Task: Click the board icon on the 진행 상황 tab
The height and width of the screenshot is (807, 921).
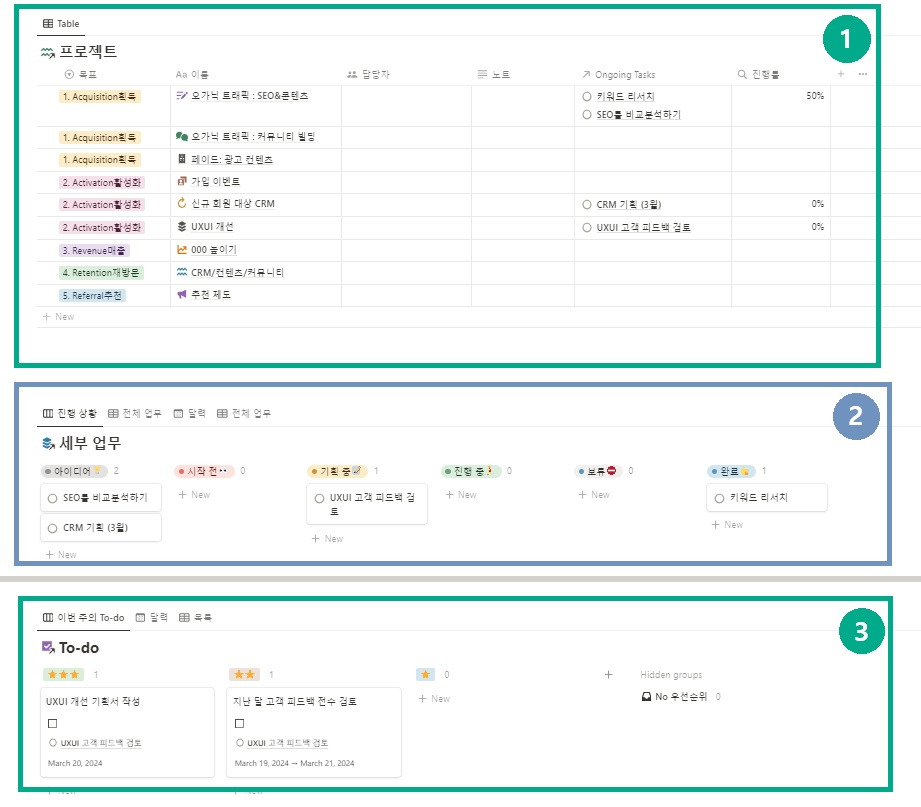Action: 47,412
